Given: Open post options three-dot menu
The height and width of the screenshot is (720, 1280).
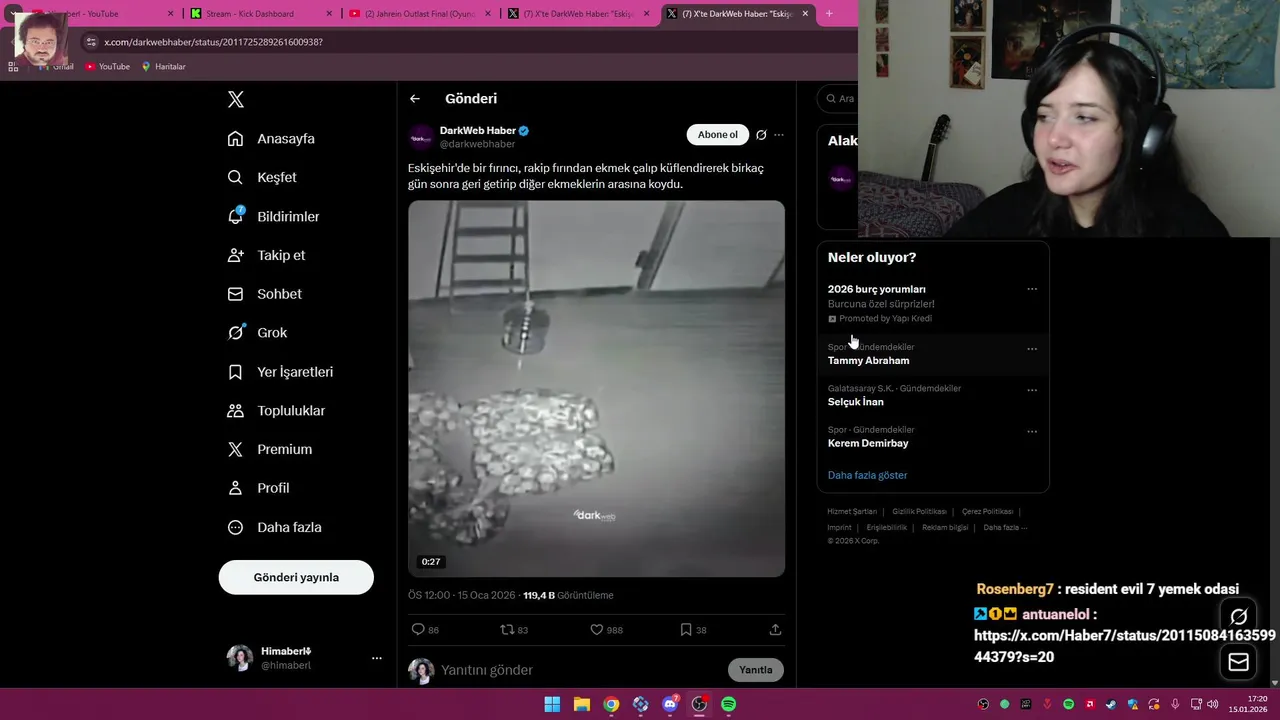Looking at the screenshot, I should pyautogui.click(x=779, y=135).
